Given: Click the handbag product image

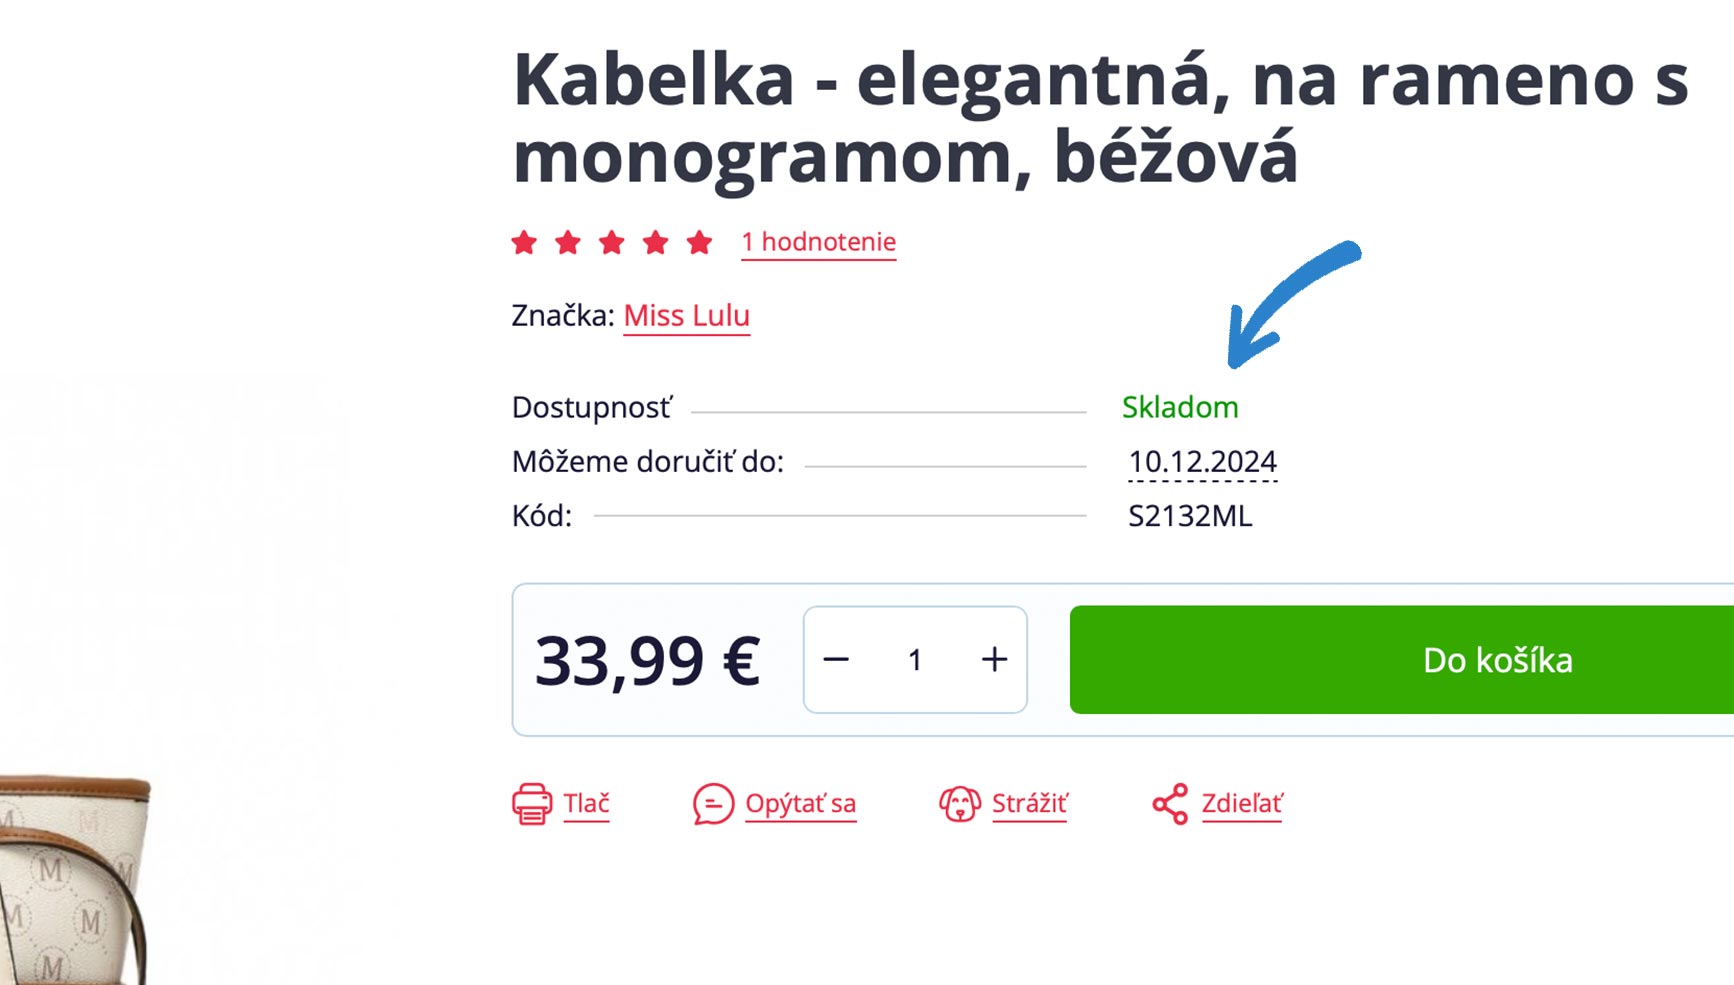Looking at the screenshot, I should (x=75, y=880).
